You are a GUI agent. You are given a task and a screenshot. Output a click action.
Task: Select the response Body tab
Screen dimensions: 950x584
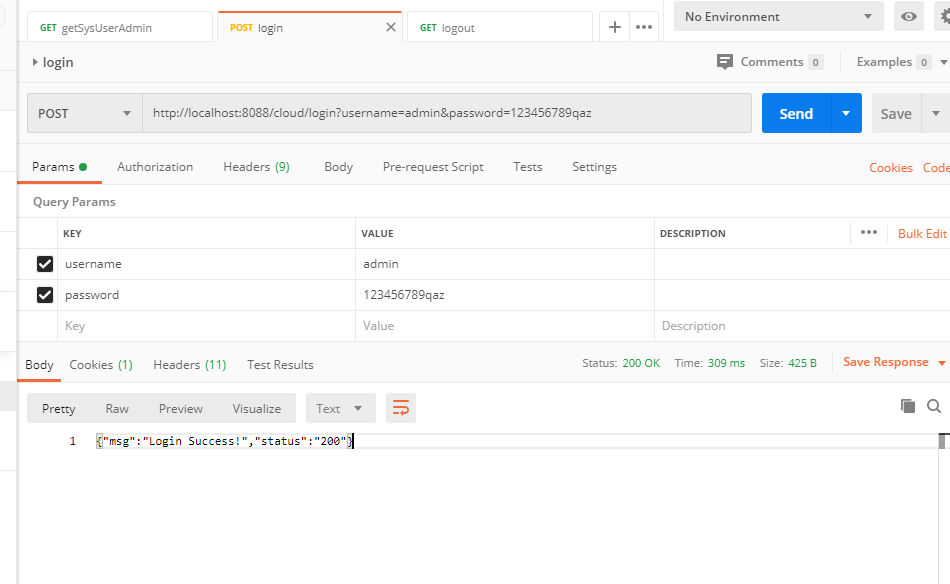pos(39,365)
